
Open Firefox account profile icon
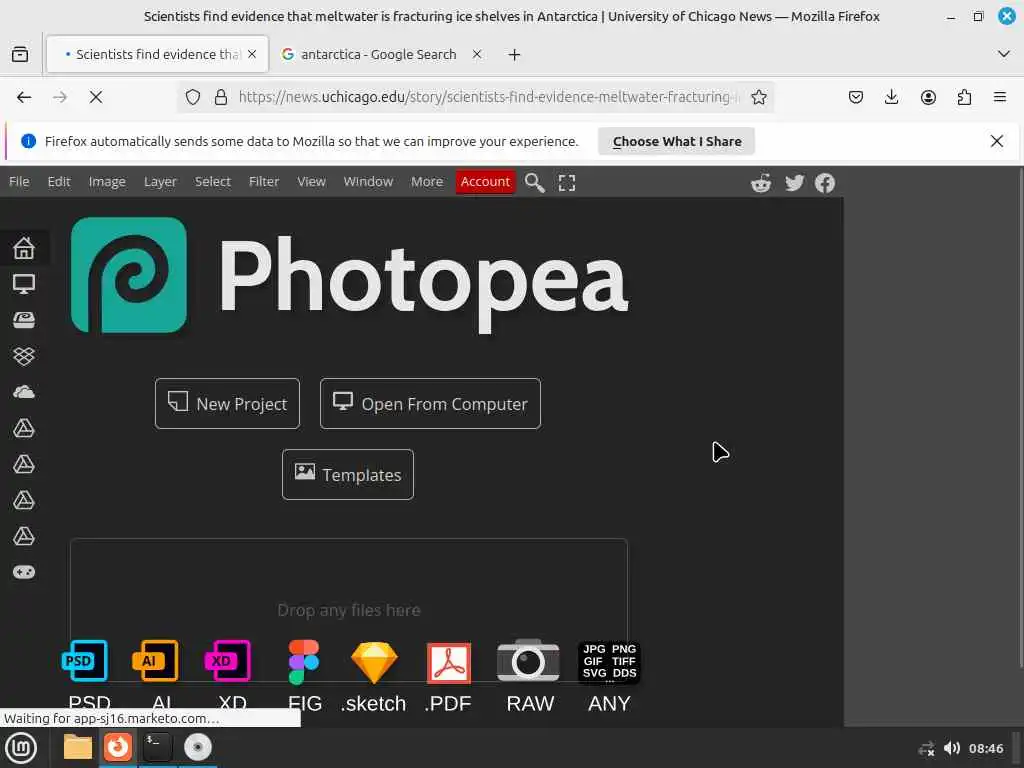coord(928,97)
